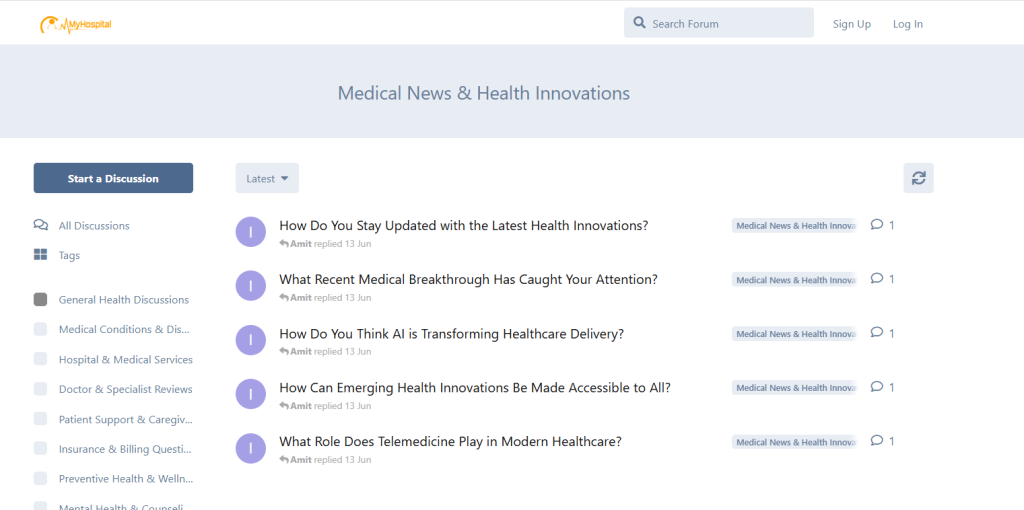
Task: Click the Tags grid icon
Action: pos(40,256)
